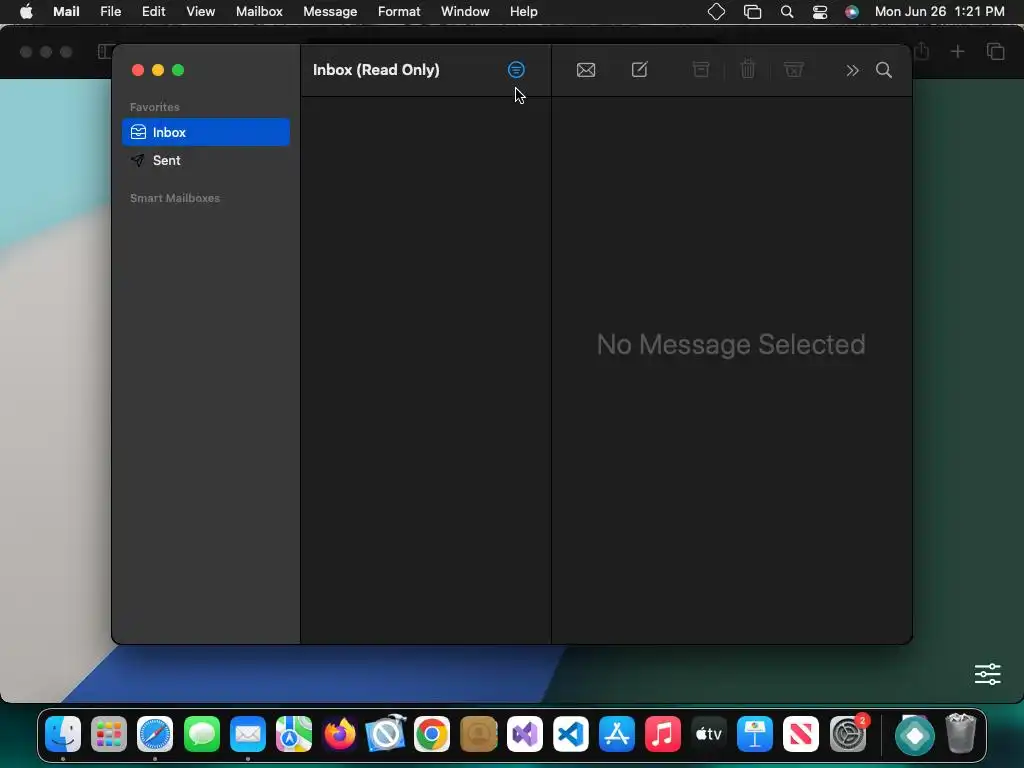
Task: Open Keynote from the Dock
Action: (755, 734)
